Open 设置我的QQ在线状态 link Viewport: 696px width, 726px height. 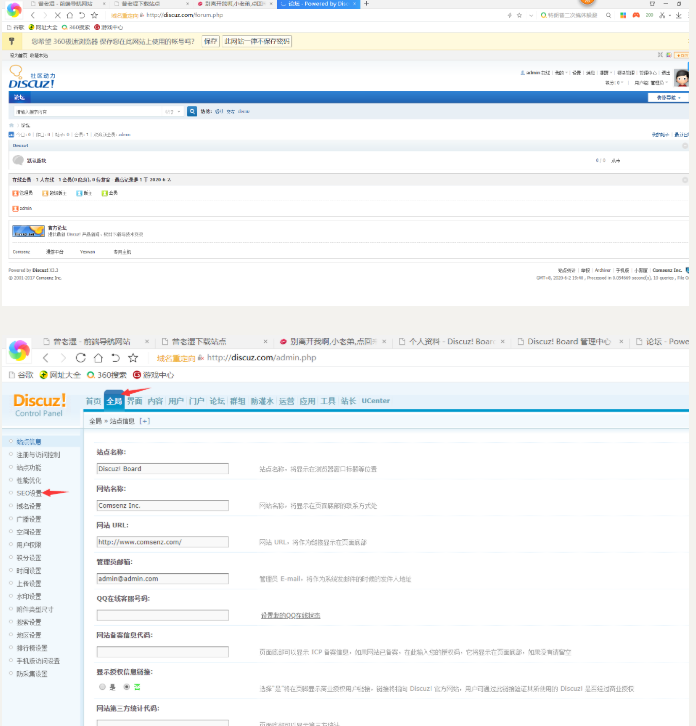pos(290,615)
